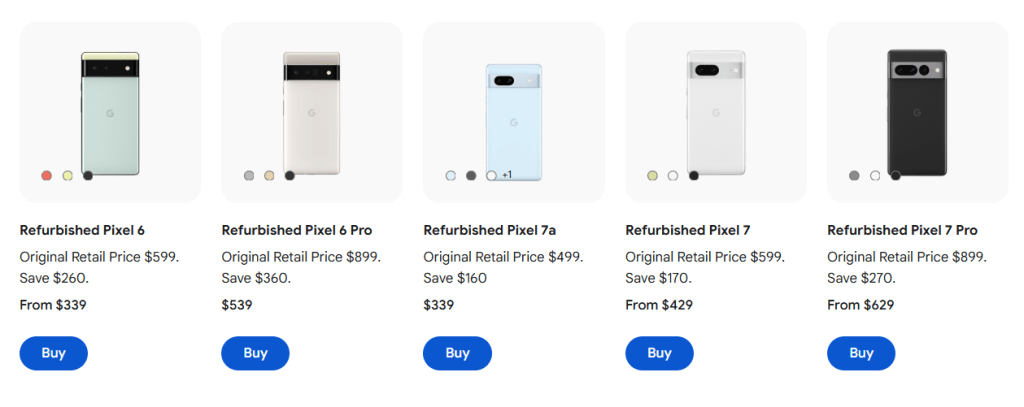Choose the black swatch for Pixel 7 Pro

coord(895,176)
